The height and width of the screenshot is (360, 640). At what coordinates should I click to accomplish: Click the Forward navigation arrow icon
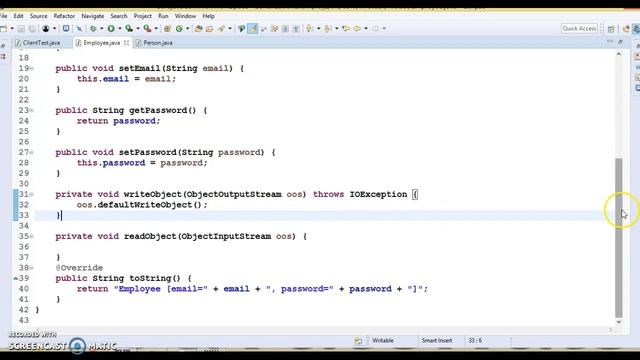coord(375,29)
